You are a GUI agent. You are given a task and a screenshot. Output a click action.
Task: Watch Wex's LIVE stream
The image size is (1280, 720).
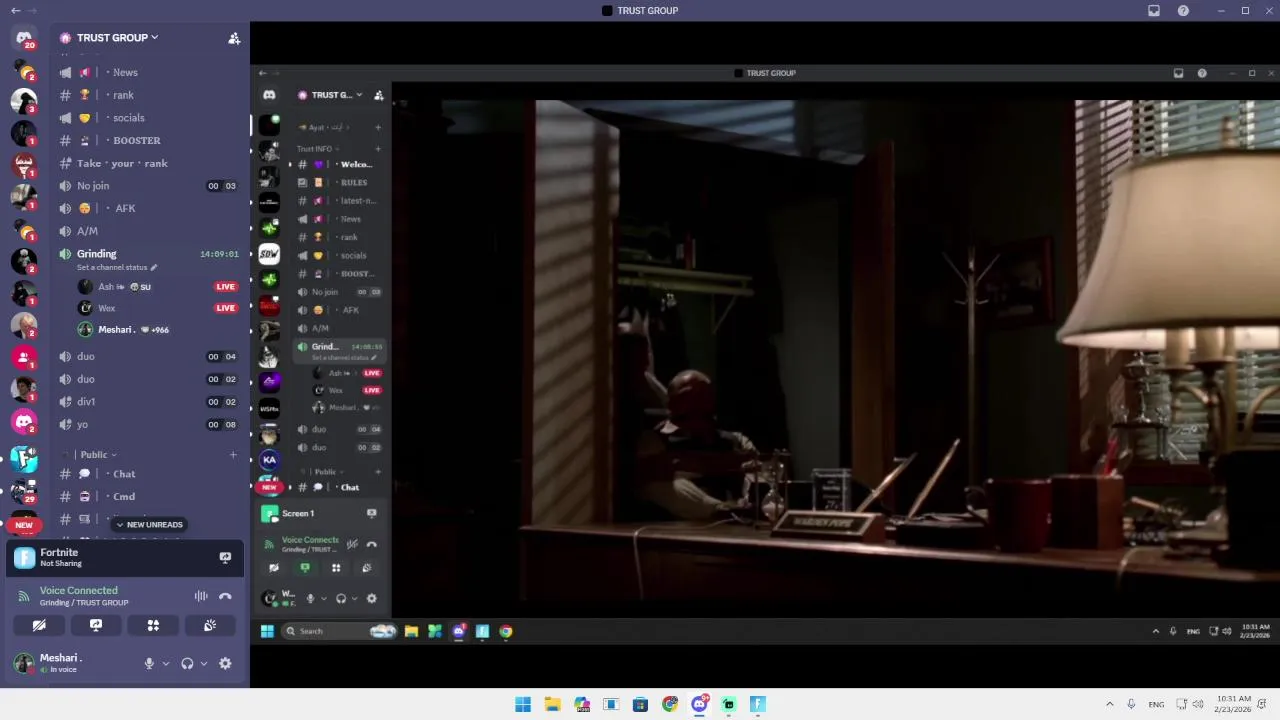tap(226, 308)
